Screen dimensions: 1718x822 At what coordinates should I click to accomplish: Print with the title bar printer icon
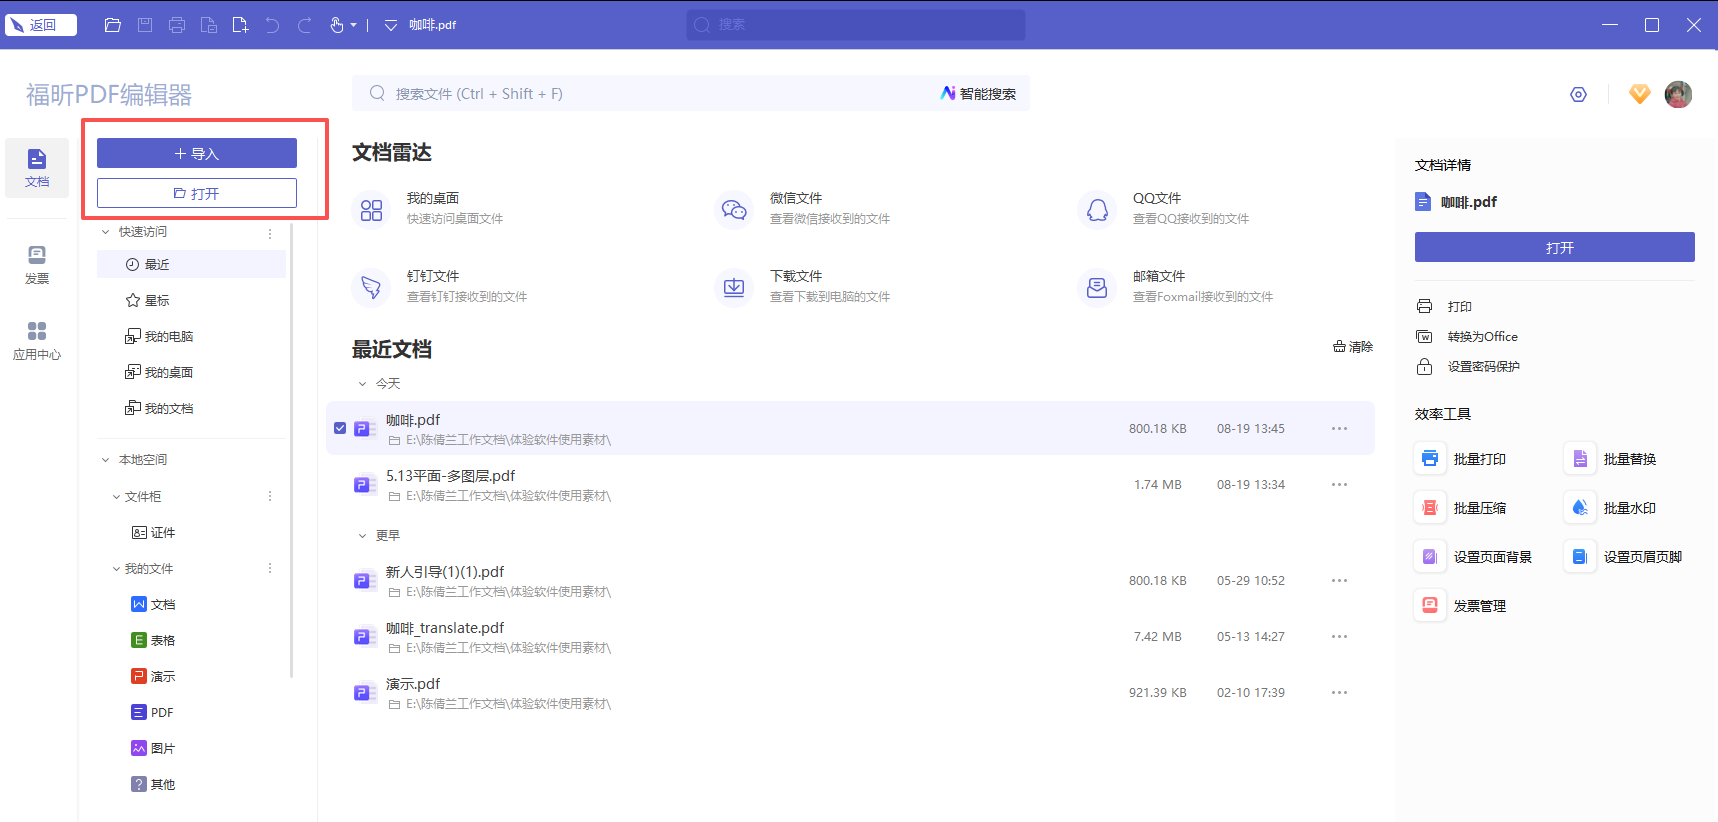177,25
